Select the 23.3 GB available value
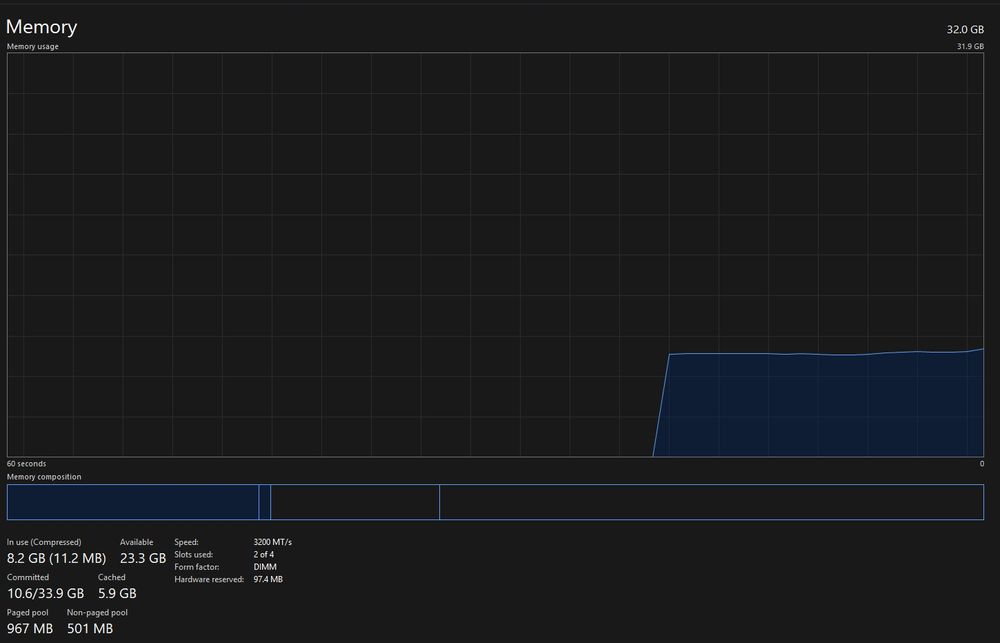 pos(143,558)
